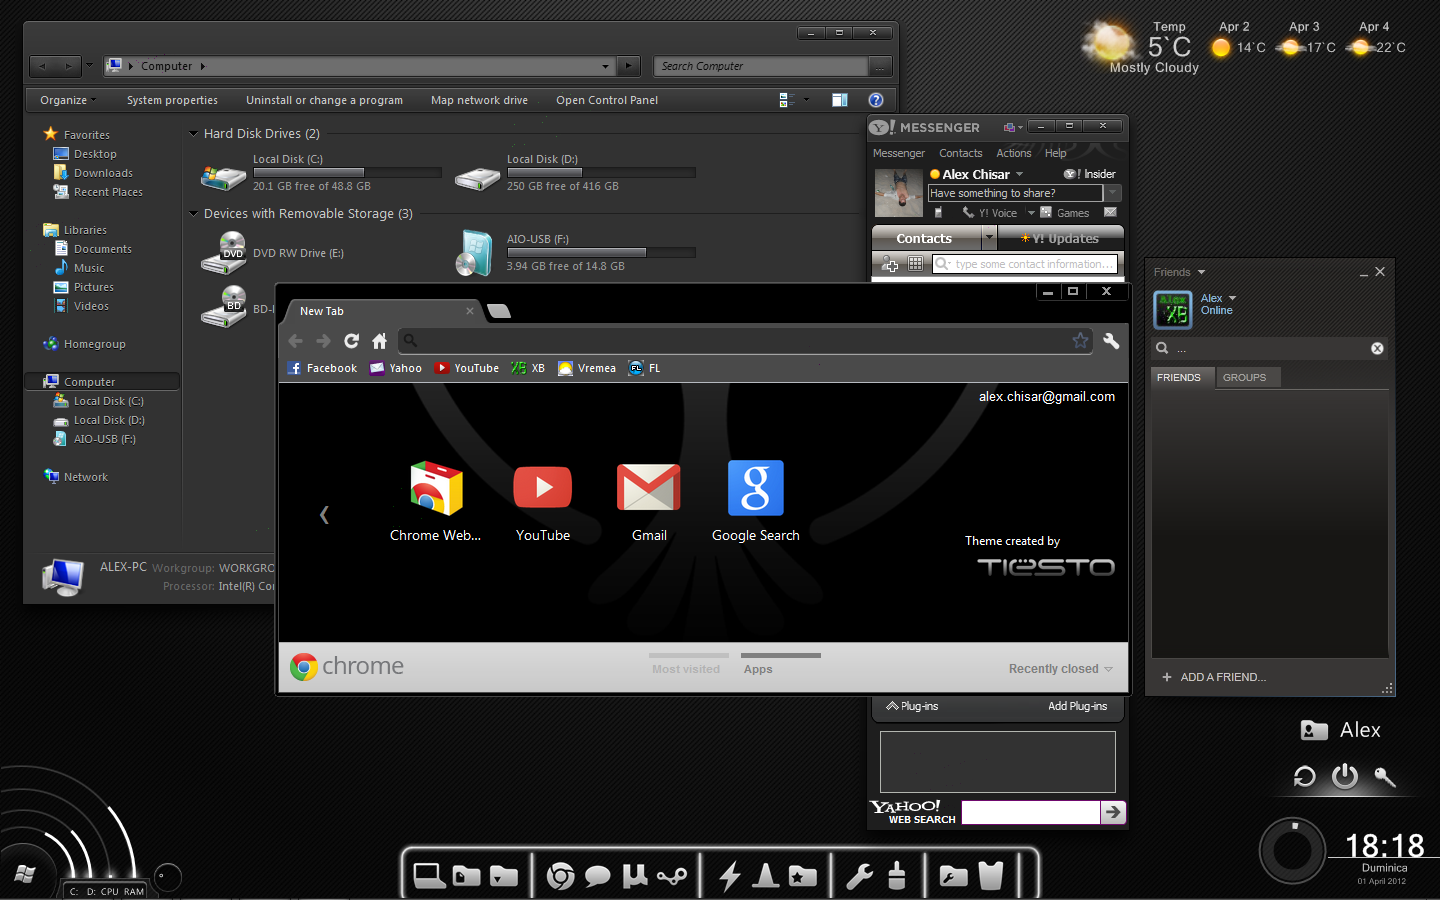Open the YouTube bookmark in bookmarks bar
Image resolution: width=1440 pixels, height=900 pixels.
[467, 368]
